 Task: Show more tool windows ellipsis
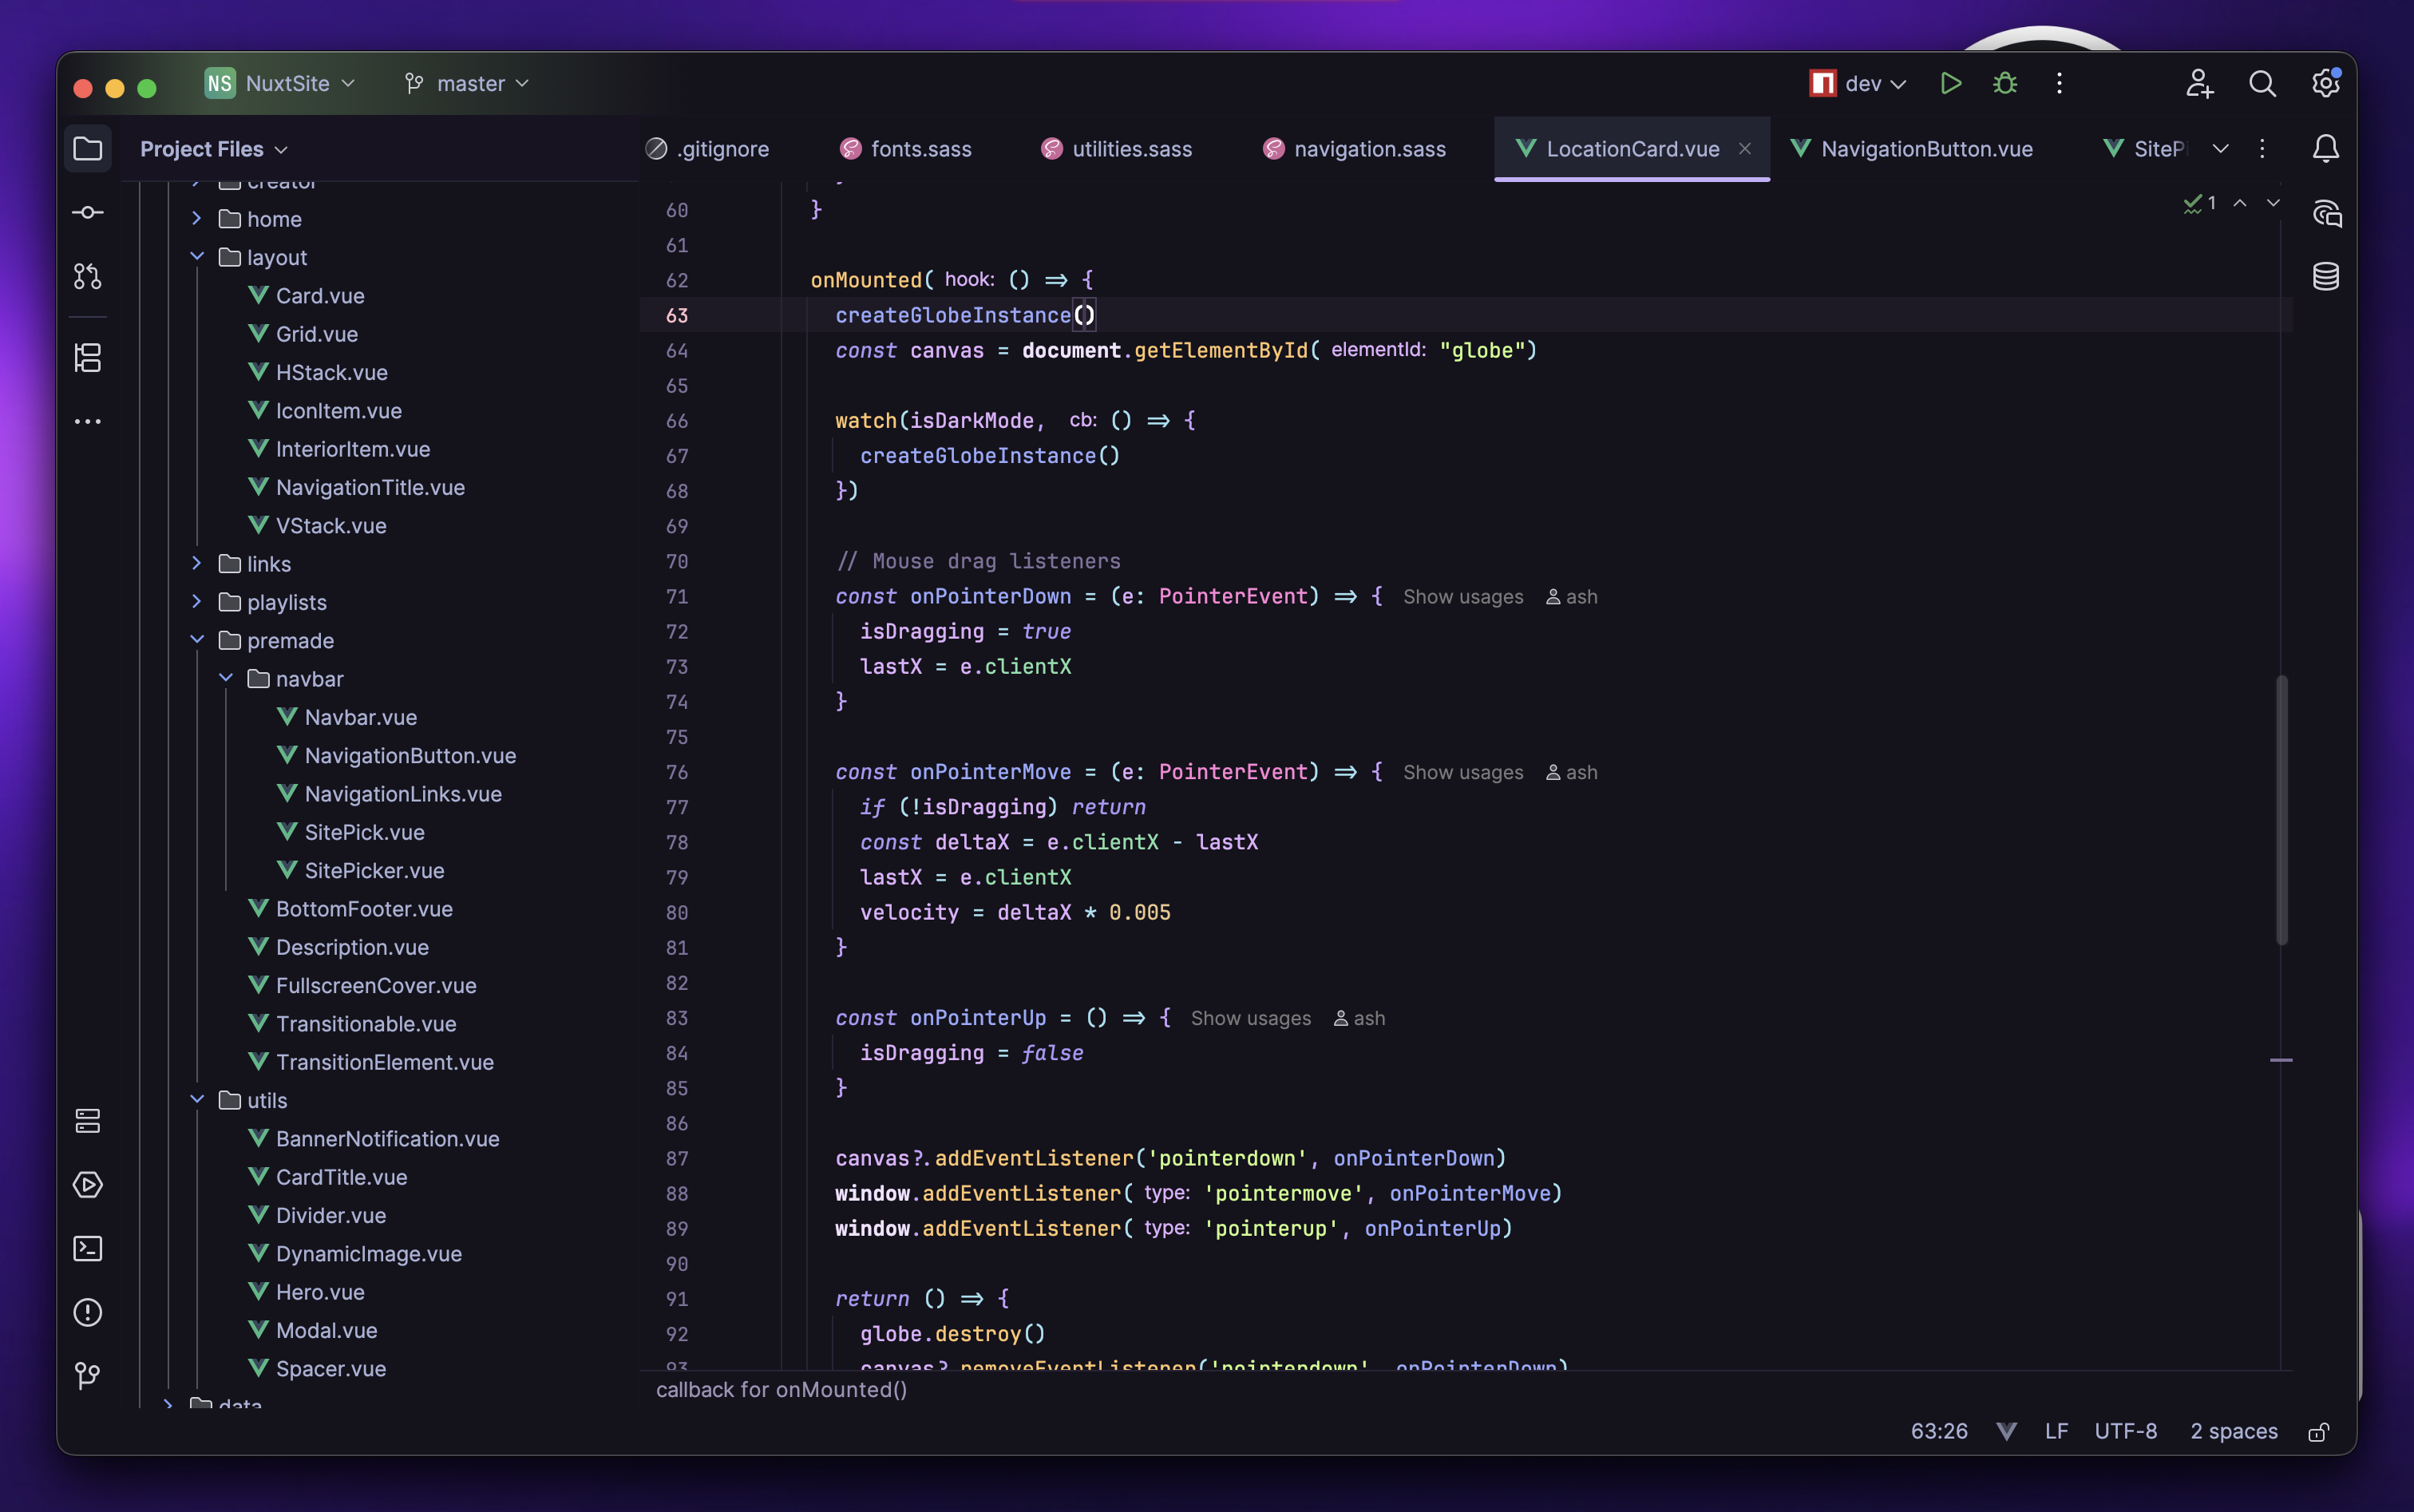tap(88, 421)
